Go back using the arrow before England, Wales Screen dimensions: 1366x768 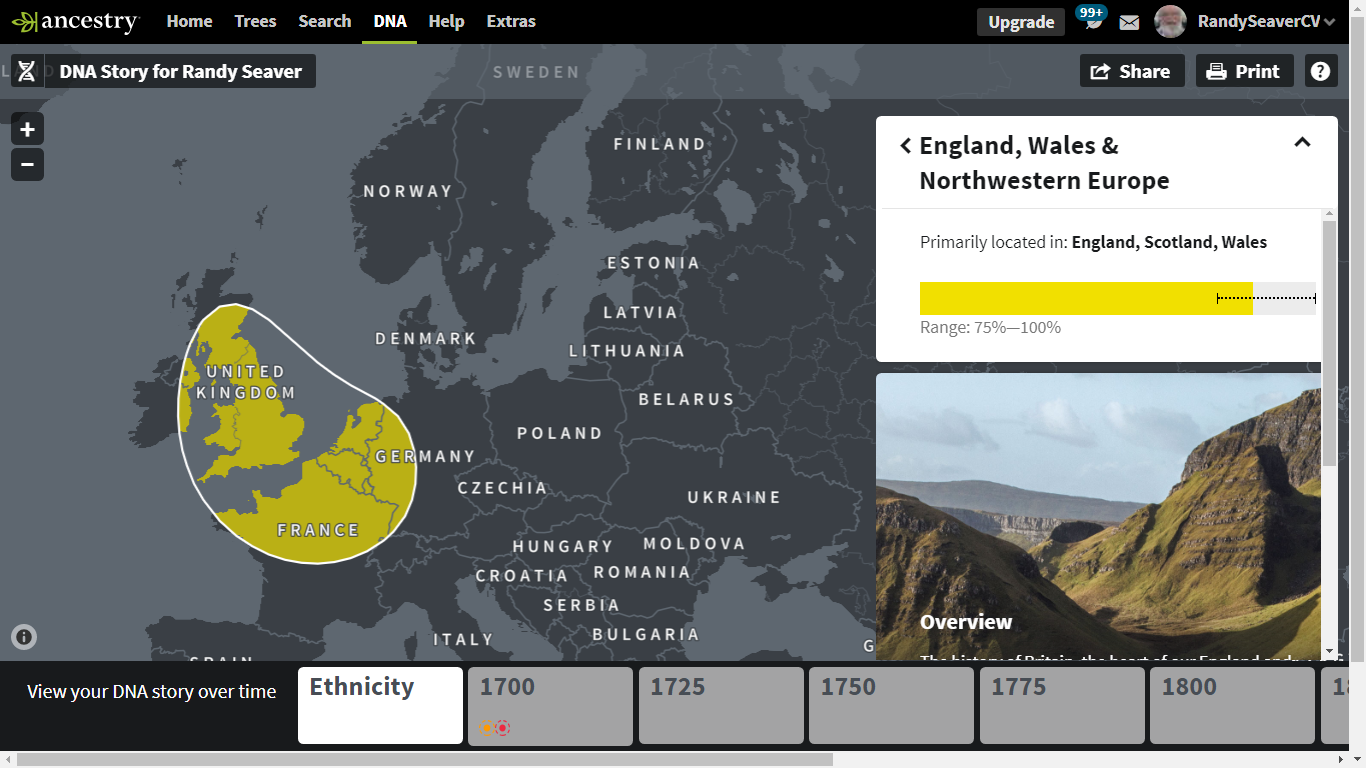pos(905,145)
